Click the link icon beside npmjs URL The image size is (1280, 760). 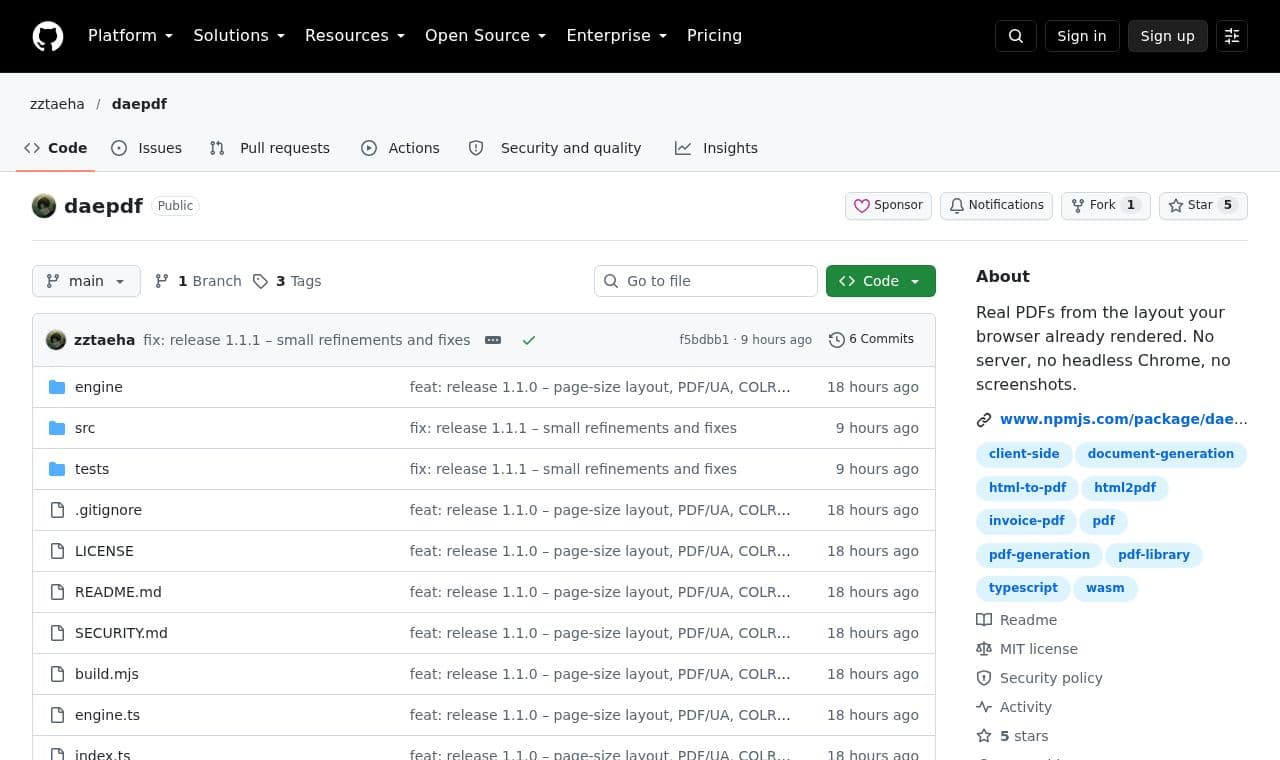984,420
